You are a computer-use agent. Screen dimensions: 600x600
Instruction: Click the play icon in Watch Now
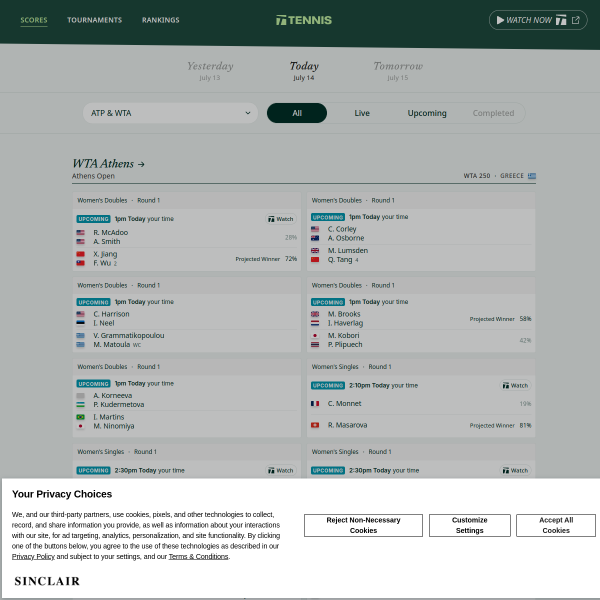click(x=500, y=20)
